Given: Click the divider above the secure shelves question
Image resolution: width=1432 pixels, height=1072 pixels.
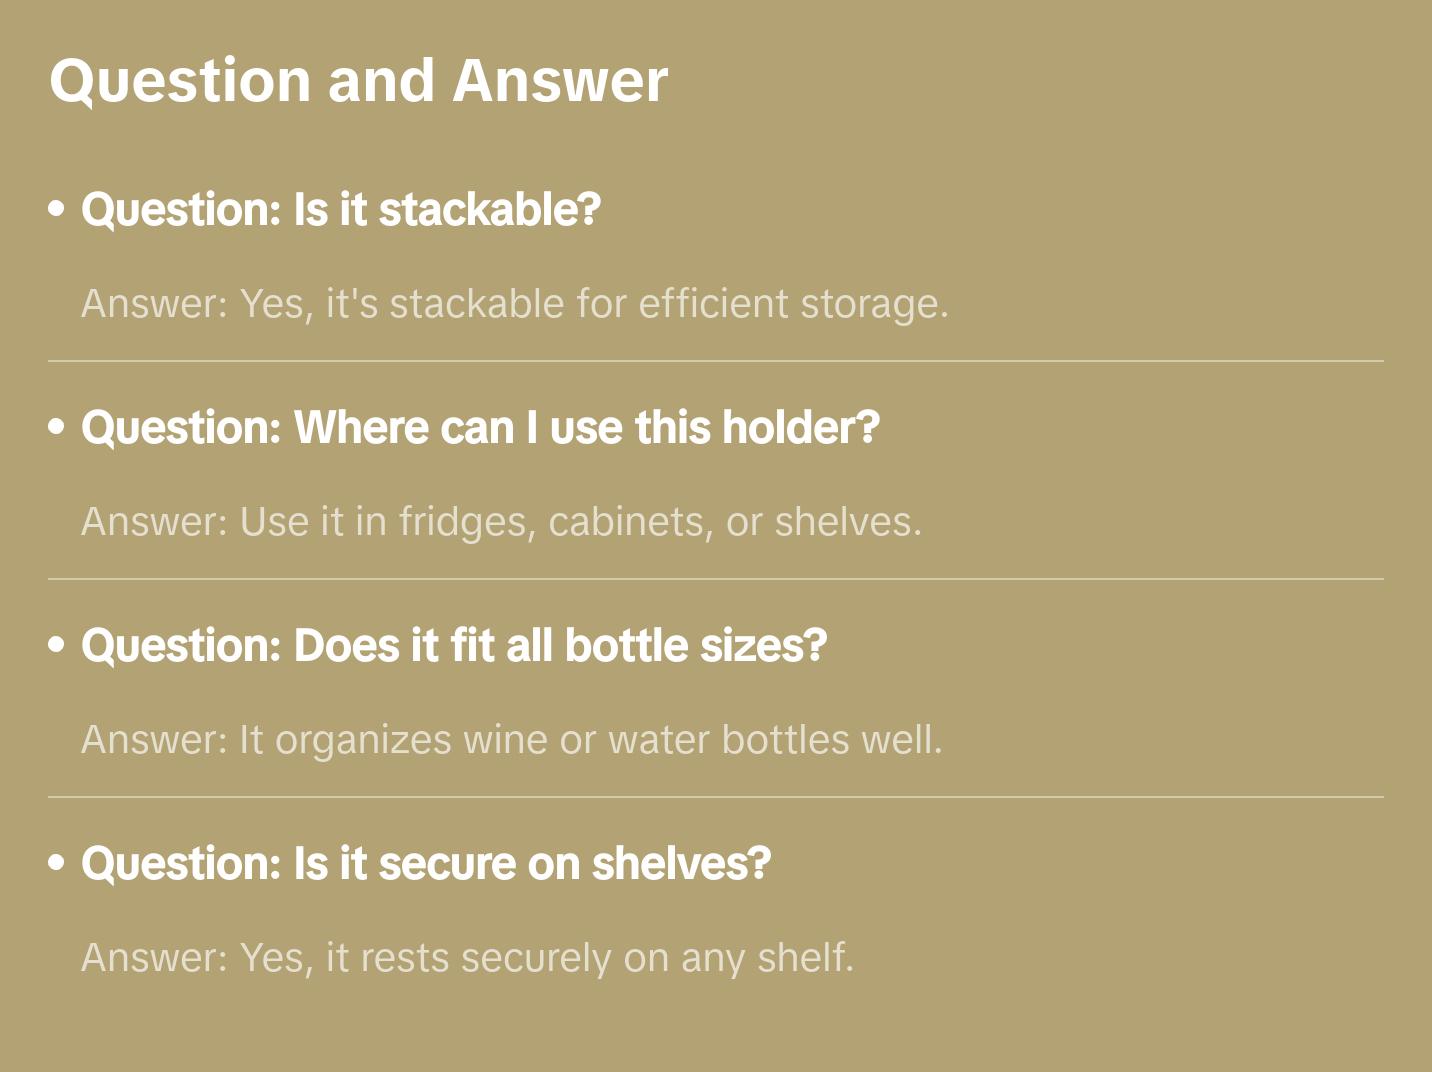Looking at the screenshot, I should pyautogui.click(x=716, y=797).
